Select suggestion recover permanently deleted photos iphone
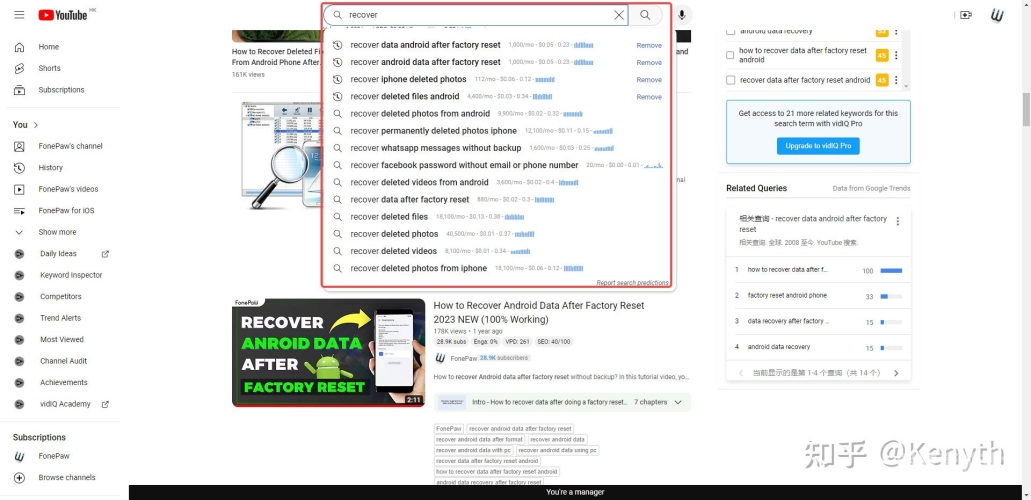1031x500 pixels. (x=433, y=131)
